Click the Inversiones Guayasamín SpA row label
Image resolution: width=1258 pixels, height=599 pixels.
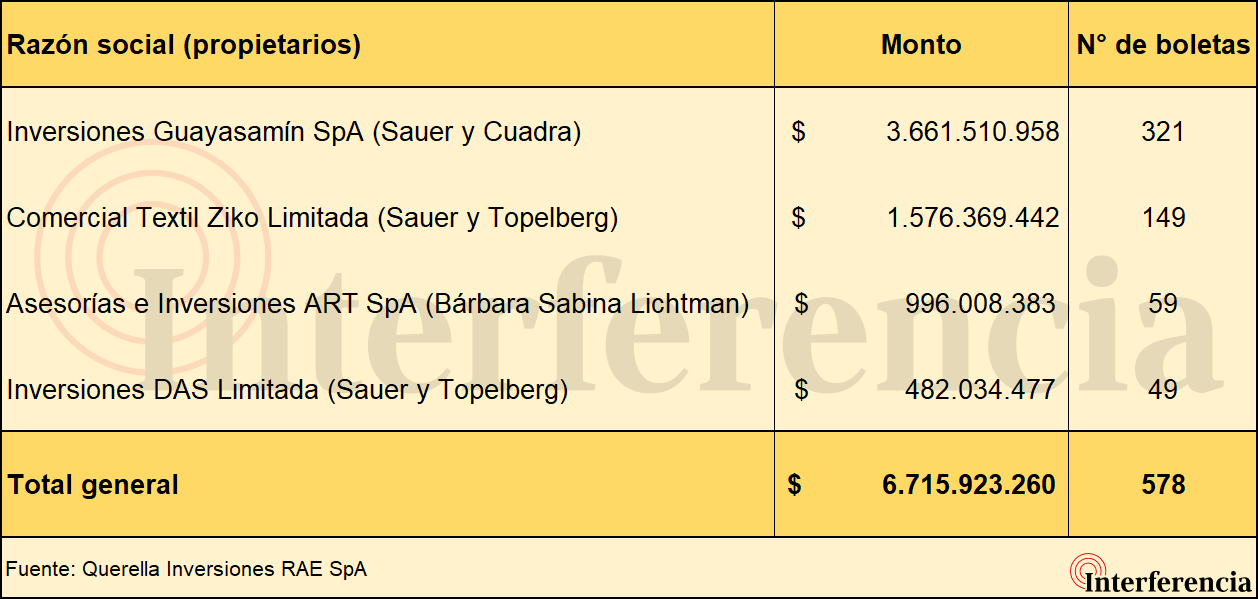[294, 132]
